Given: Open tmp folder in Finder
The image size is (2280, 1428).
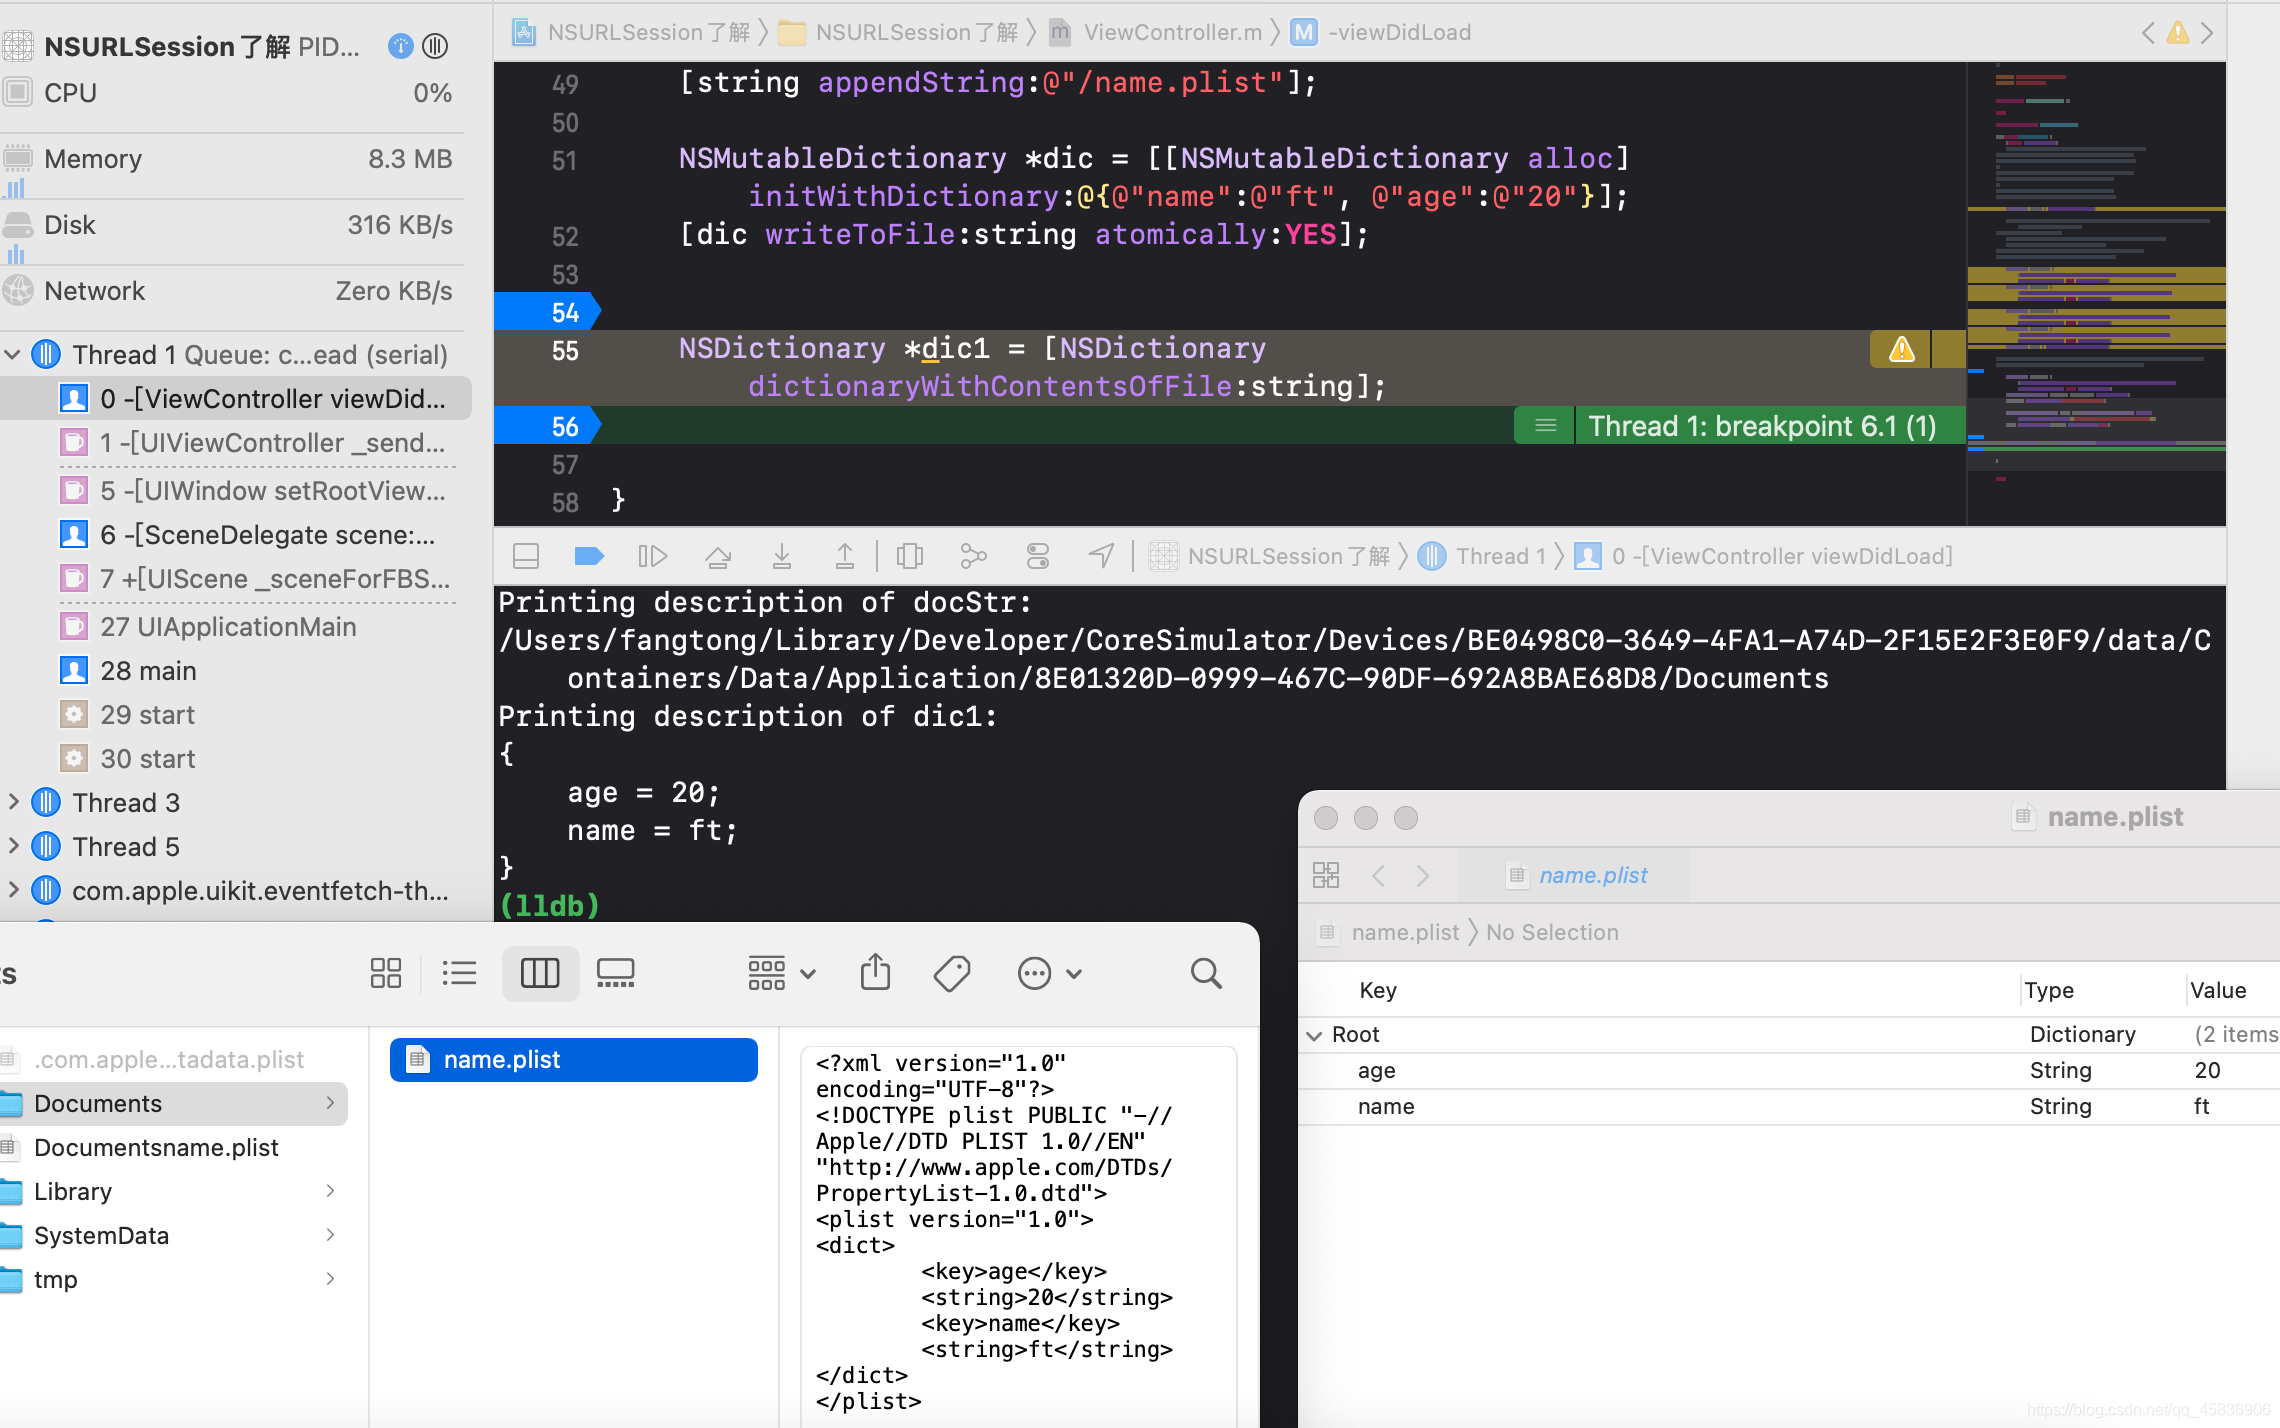Looking at the screenshot, I should pyautogui.click(x=174, y=1279).
